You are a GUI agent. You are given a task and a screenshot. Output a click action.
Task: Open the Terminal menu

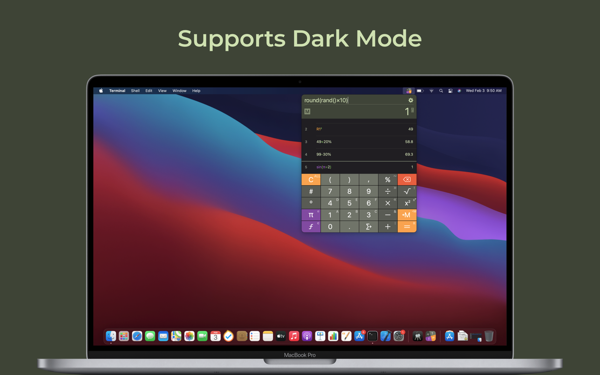tap(117, 91)
